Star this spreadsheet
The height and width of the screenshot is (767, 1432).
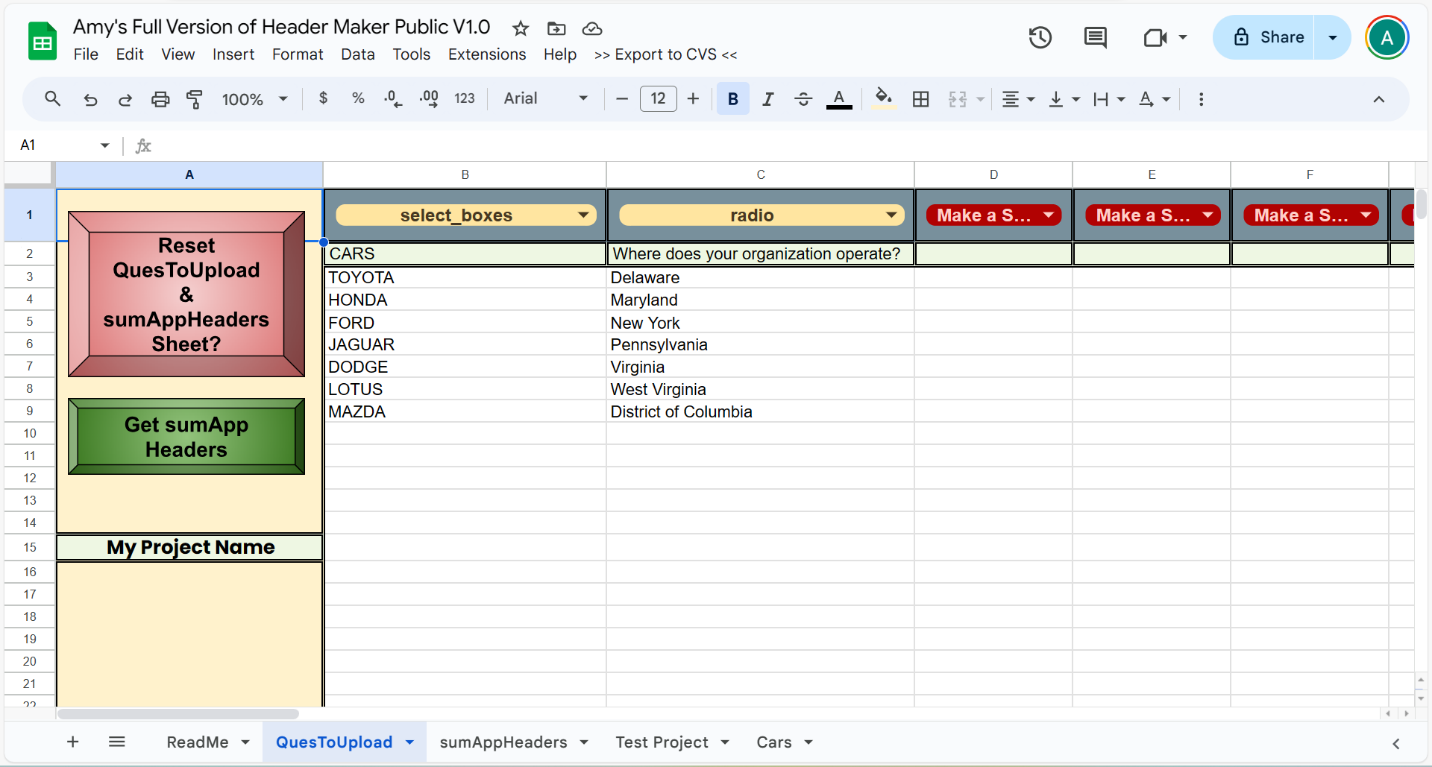pyautogui.click(x=520, y=29)
